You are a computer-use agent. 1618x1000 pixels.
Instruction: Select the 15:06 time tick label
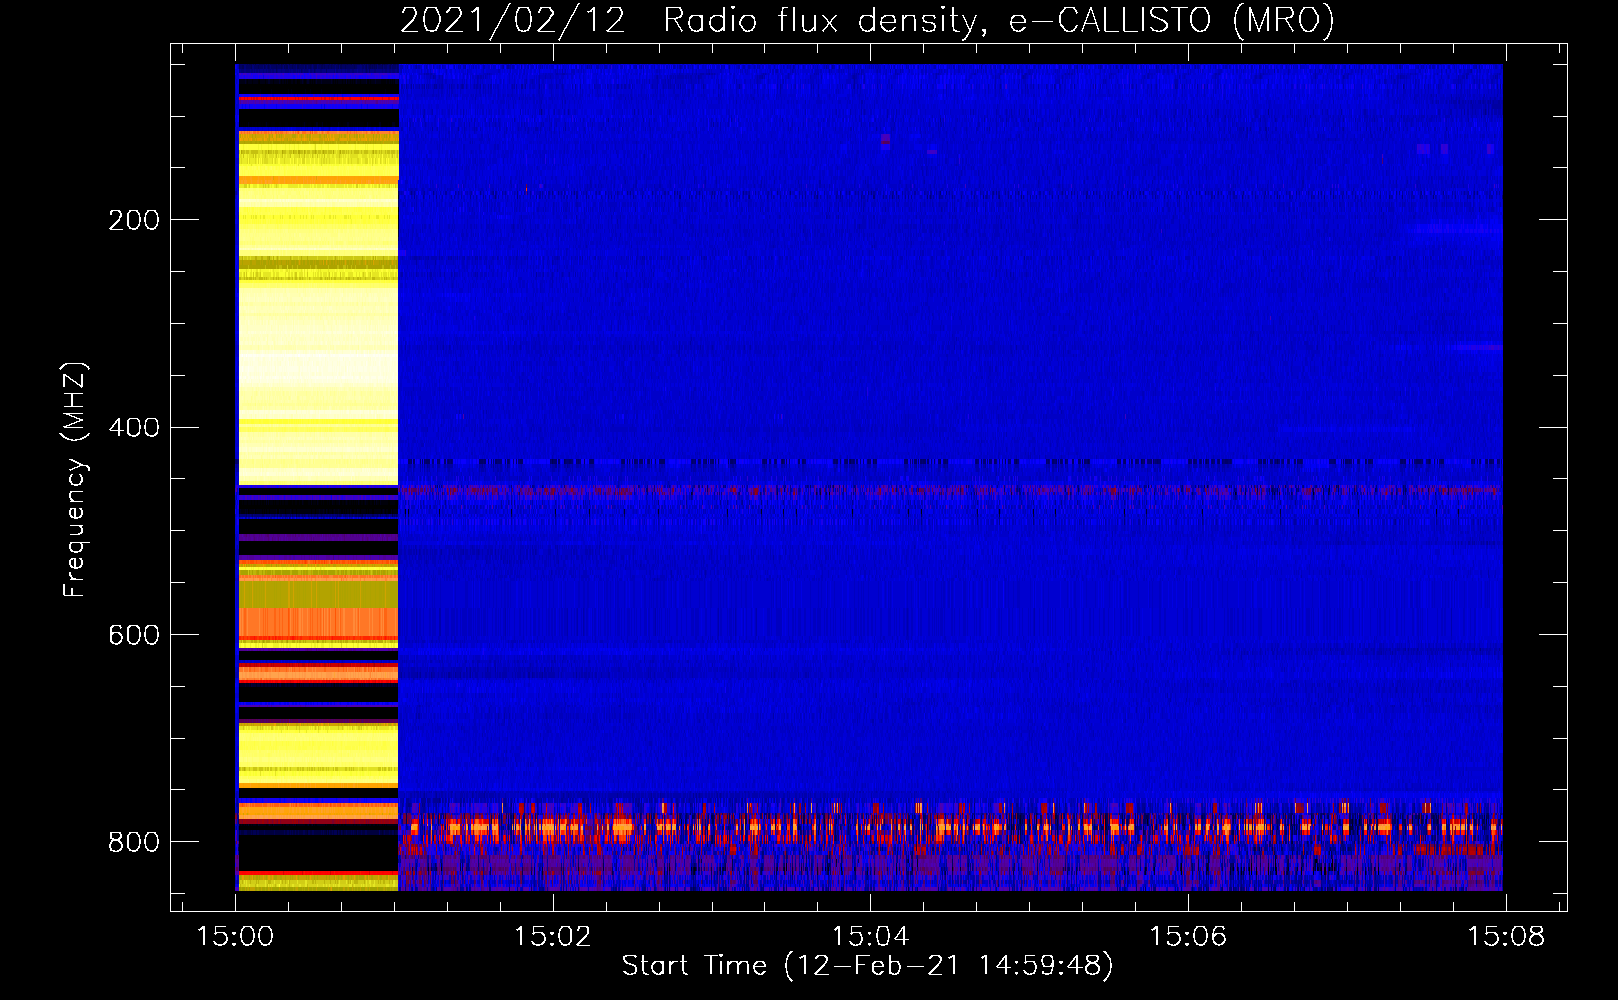[x=1187, y=937]
